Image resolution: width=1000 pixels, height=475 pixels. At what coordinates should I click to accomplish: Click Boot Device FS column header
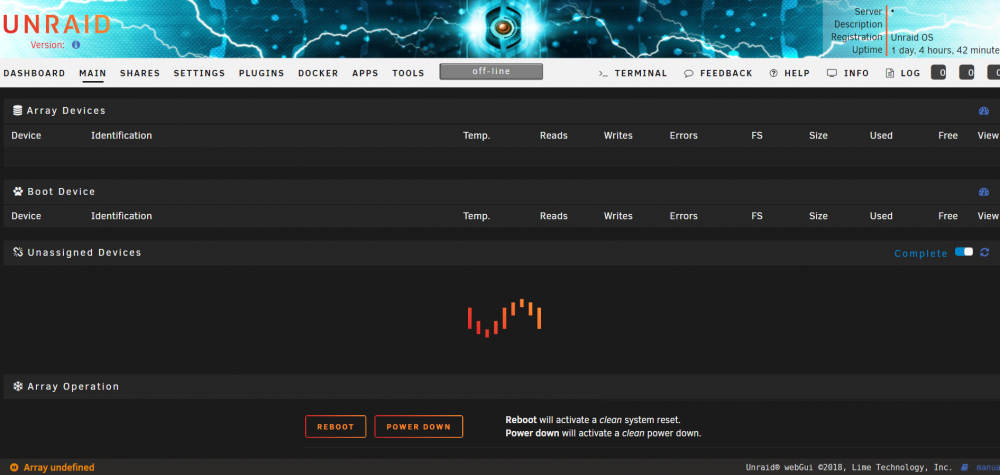[x=757, y=216]
